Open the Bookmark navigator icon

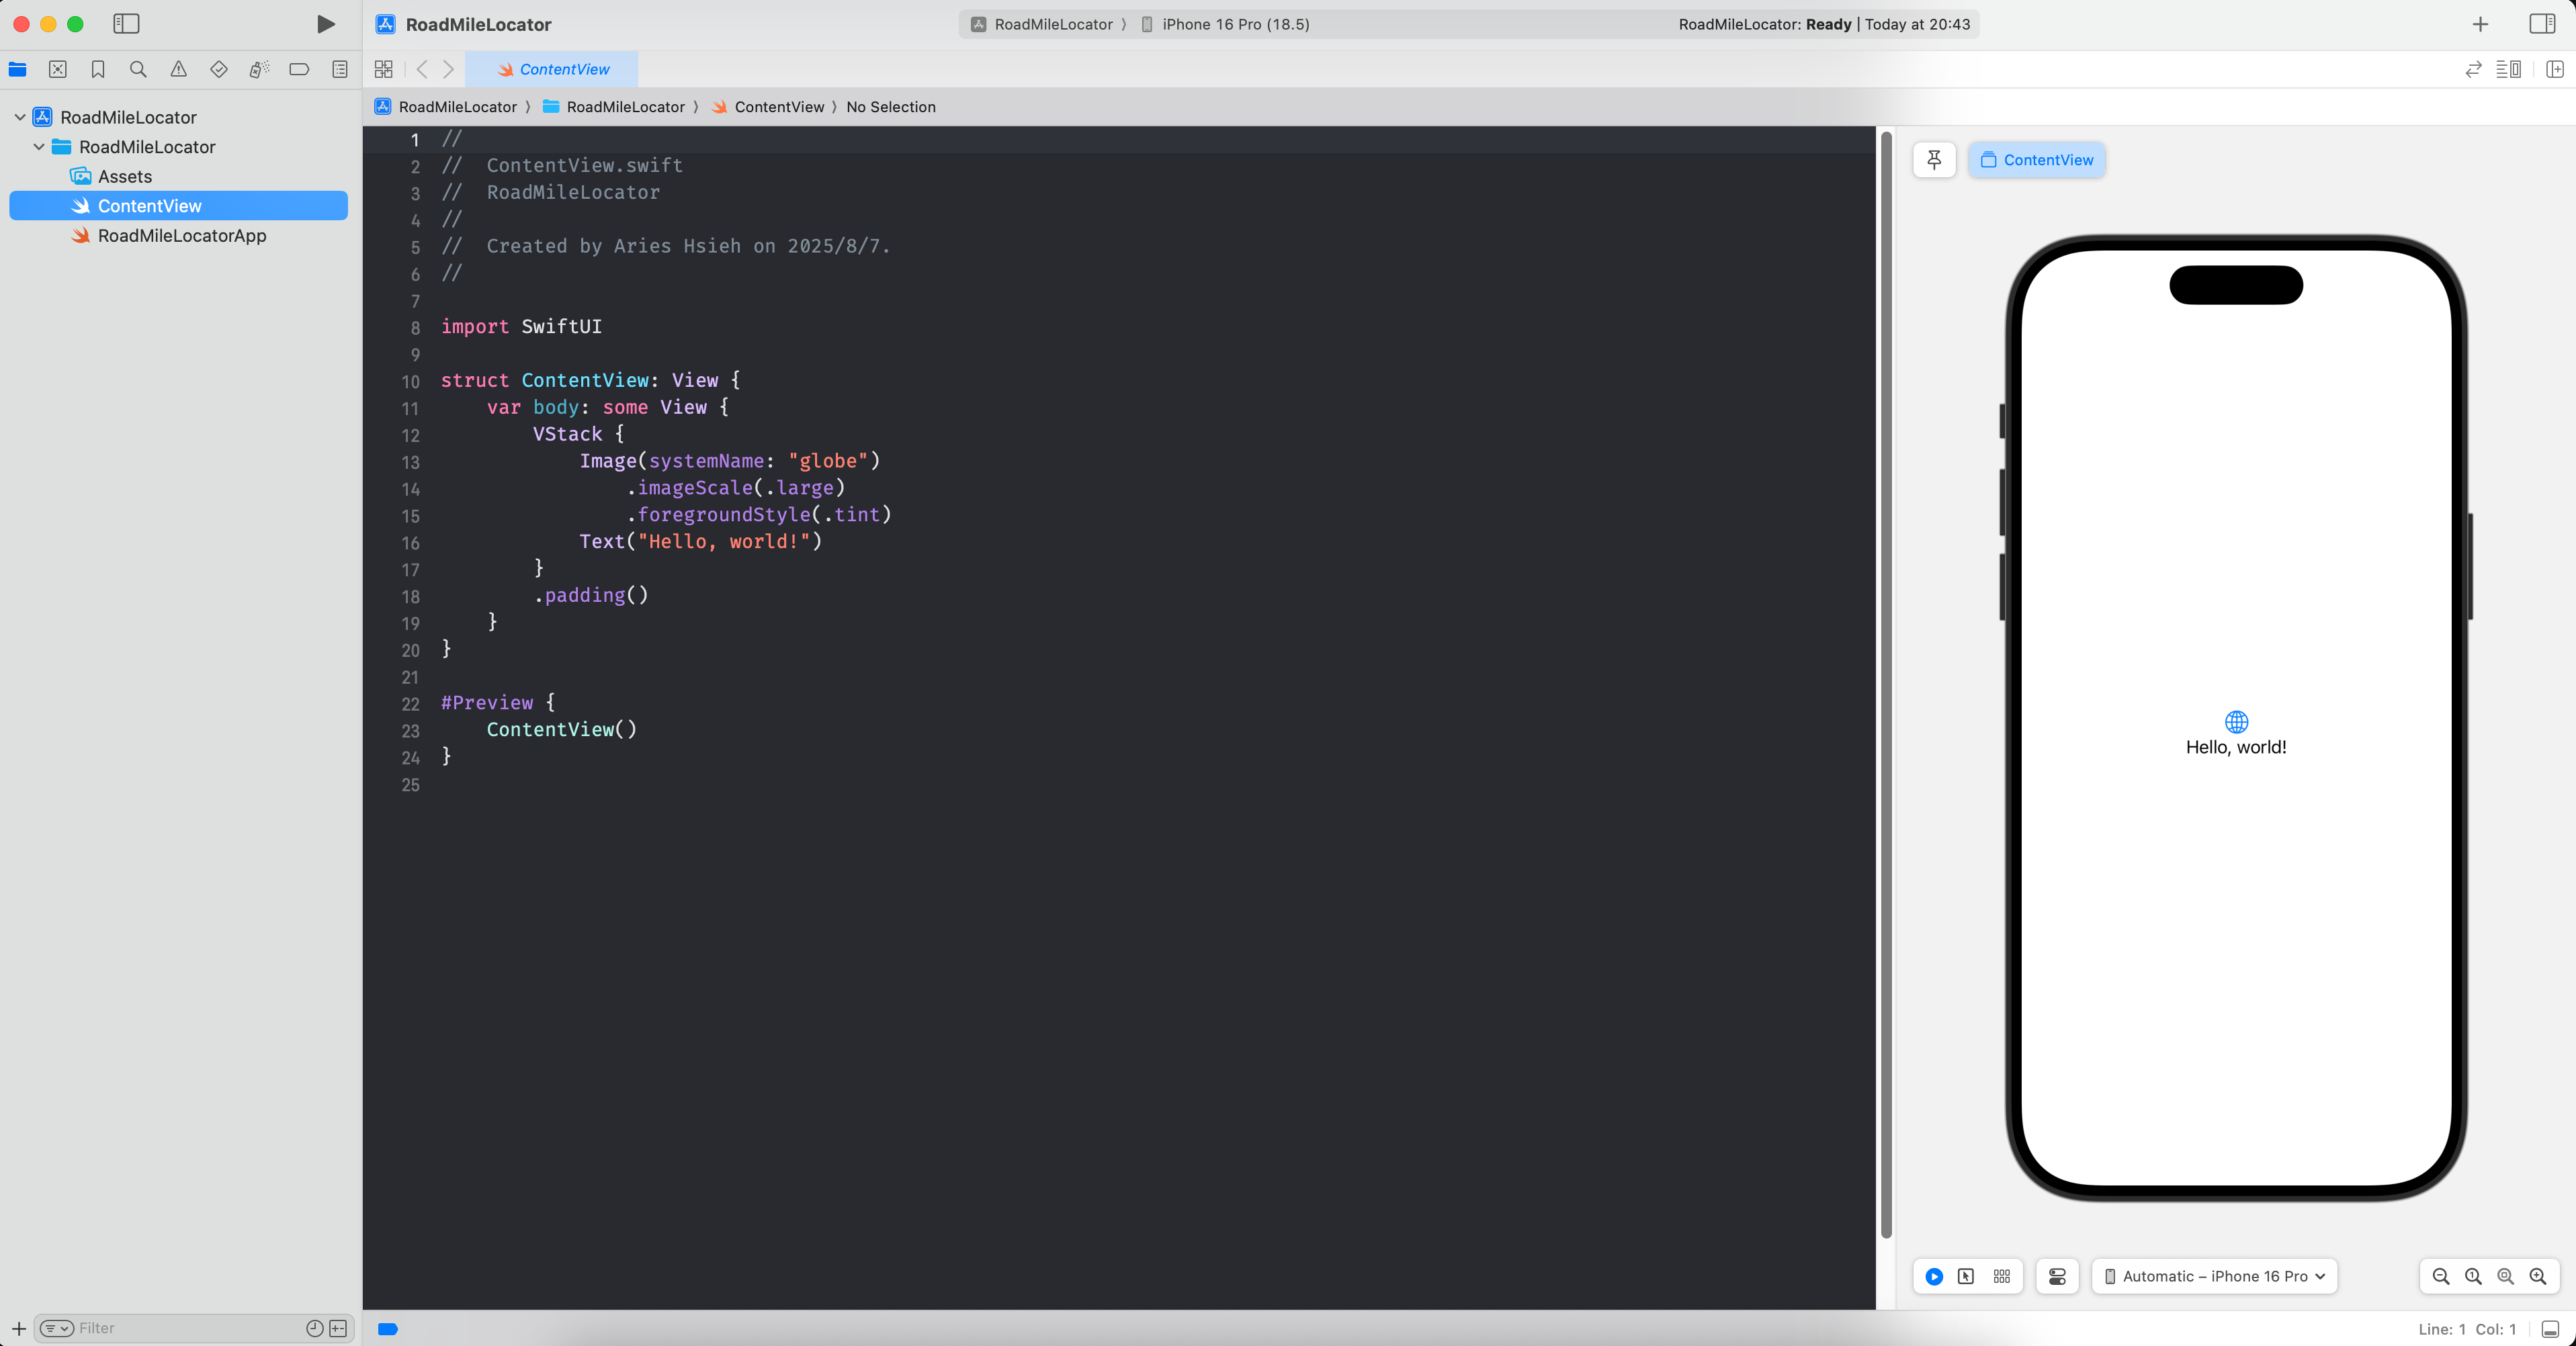(x=98, y=69)
